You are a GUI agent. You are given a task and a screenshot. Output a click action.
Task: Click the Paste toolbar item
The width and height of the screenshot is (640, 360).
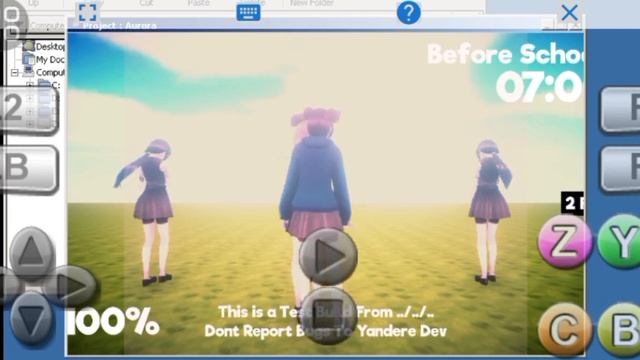point(198,3)
